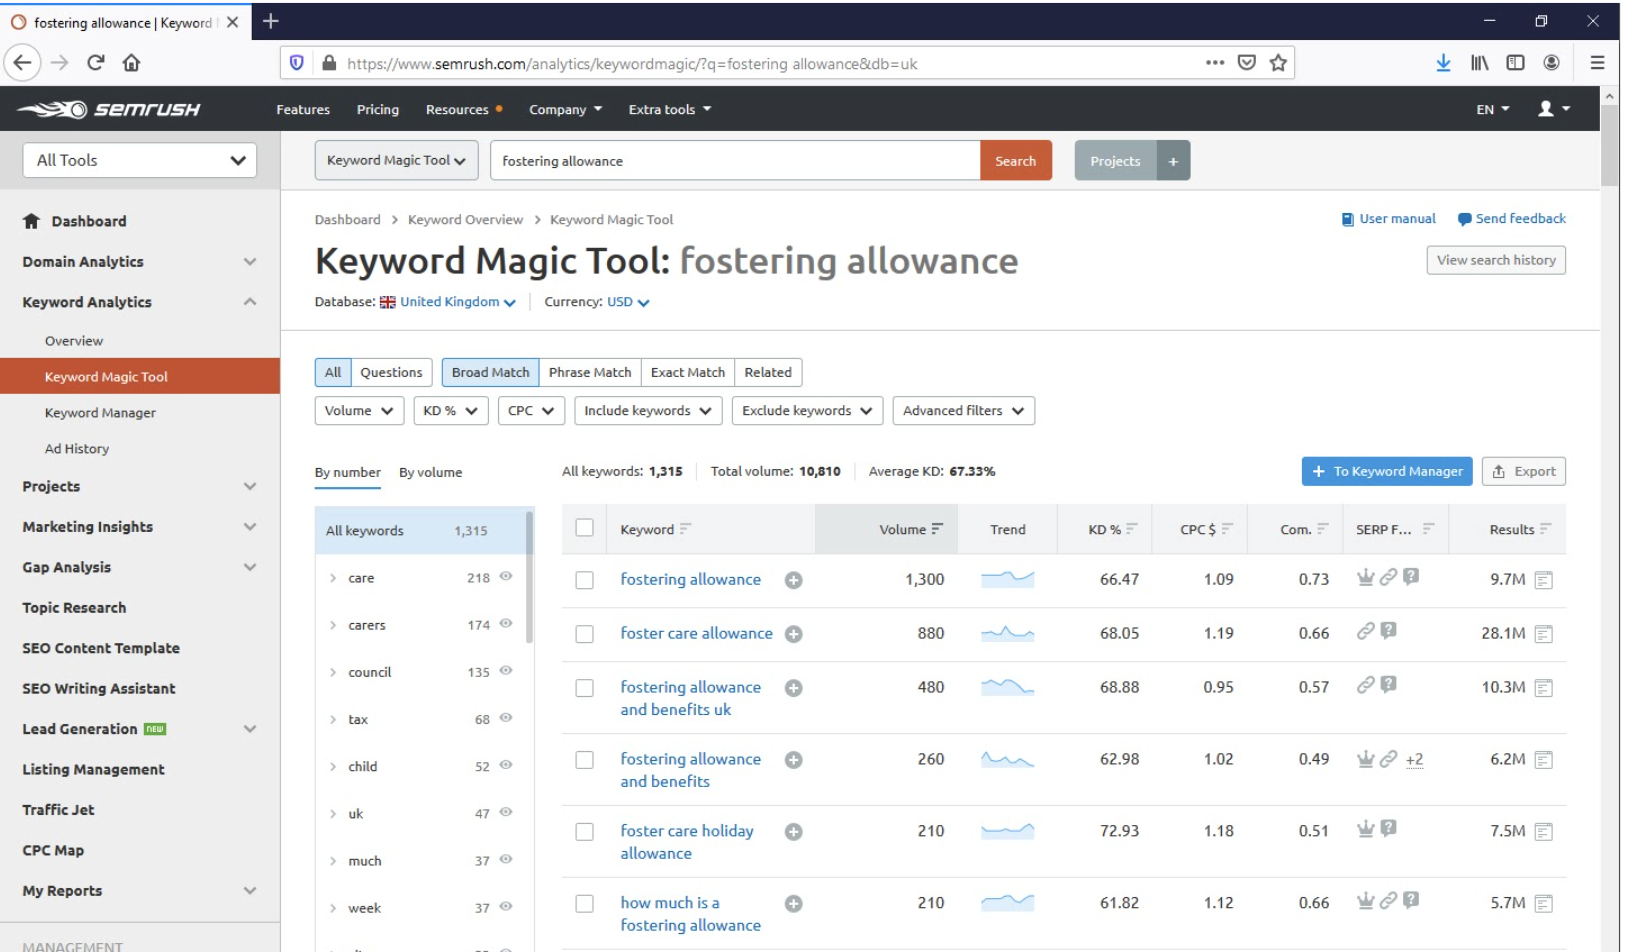Add foster care holiday allowance plus icon
The width and height of the screenshot is (1626, 952).
(793, 832)
